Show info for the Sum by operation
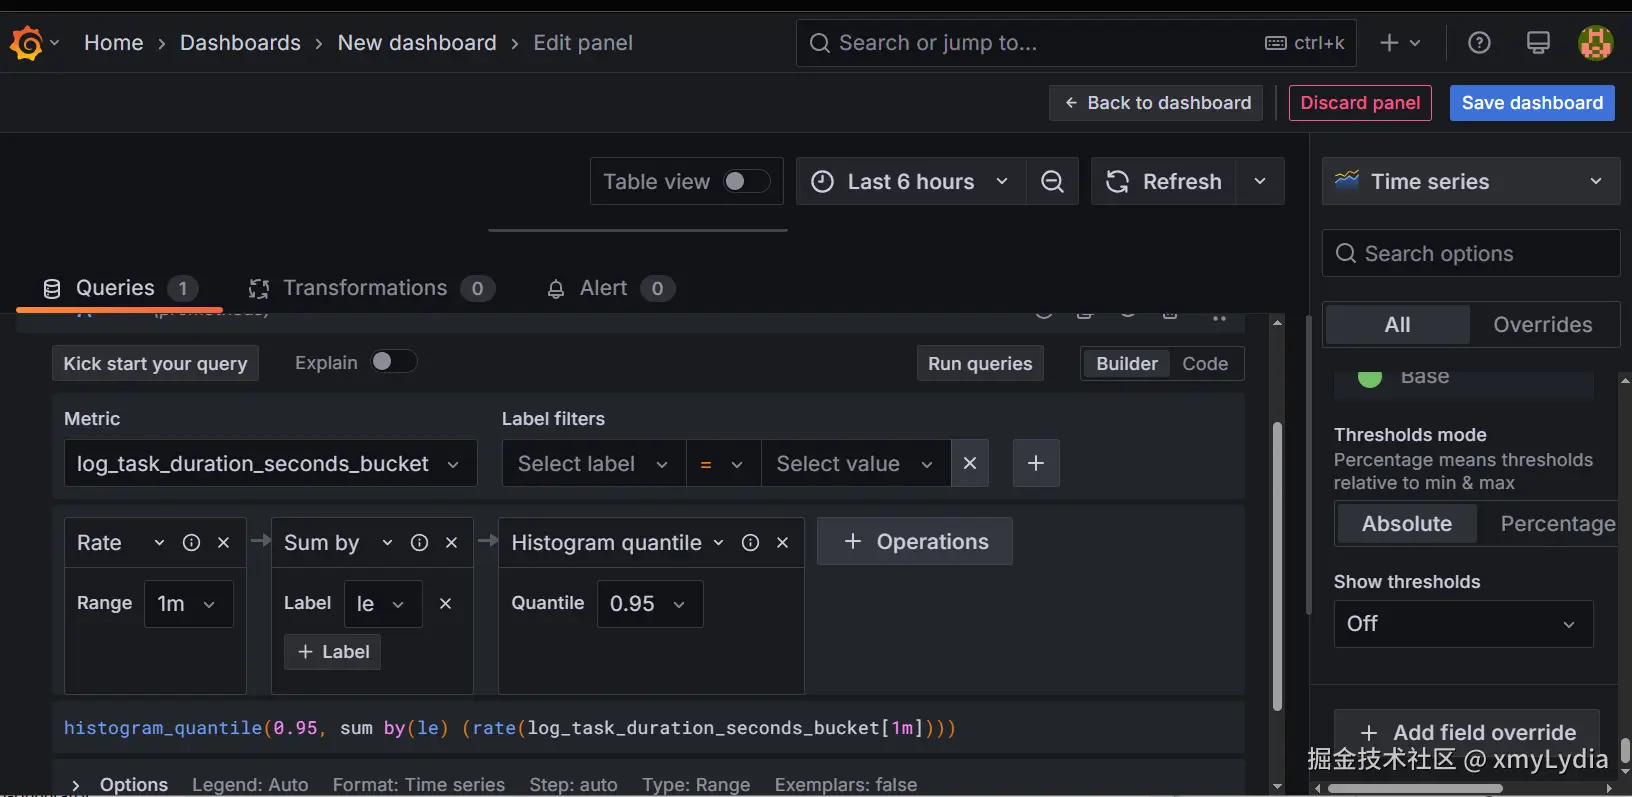This screenshot has height=797, width=1632. coord(420,542)
